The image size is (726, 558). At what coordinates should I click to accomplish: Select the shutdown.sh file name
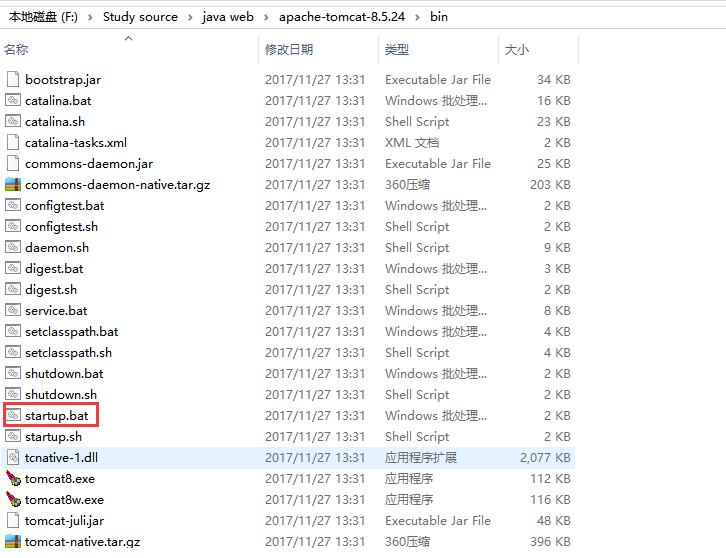pos(61,395)
